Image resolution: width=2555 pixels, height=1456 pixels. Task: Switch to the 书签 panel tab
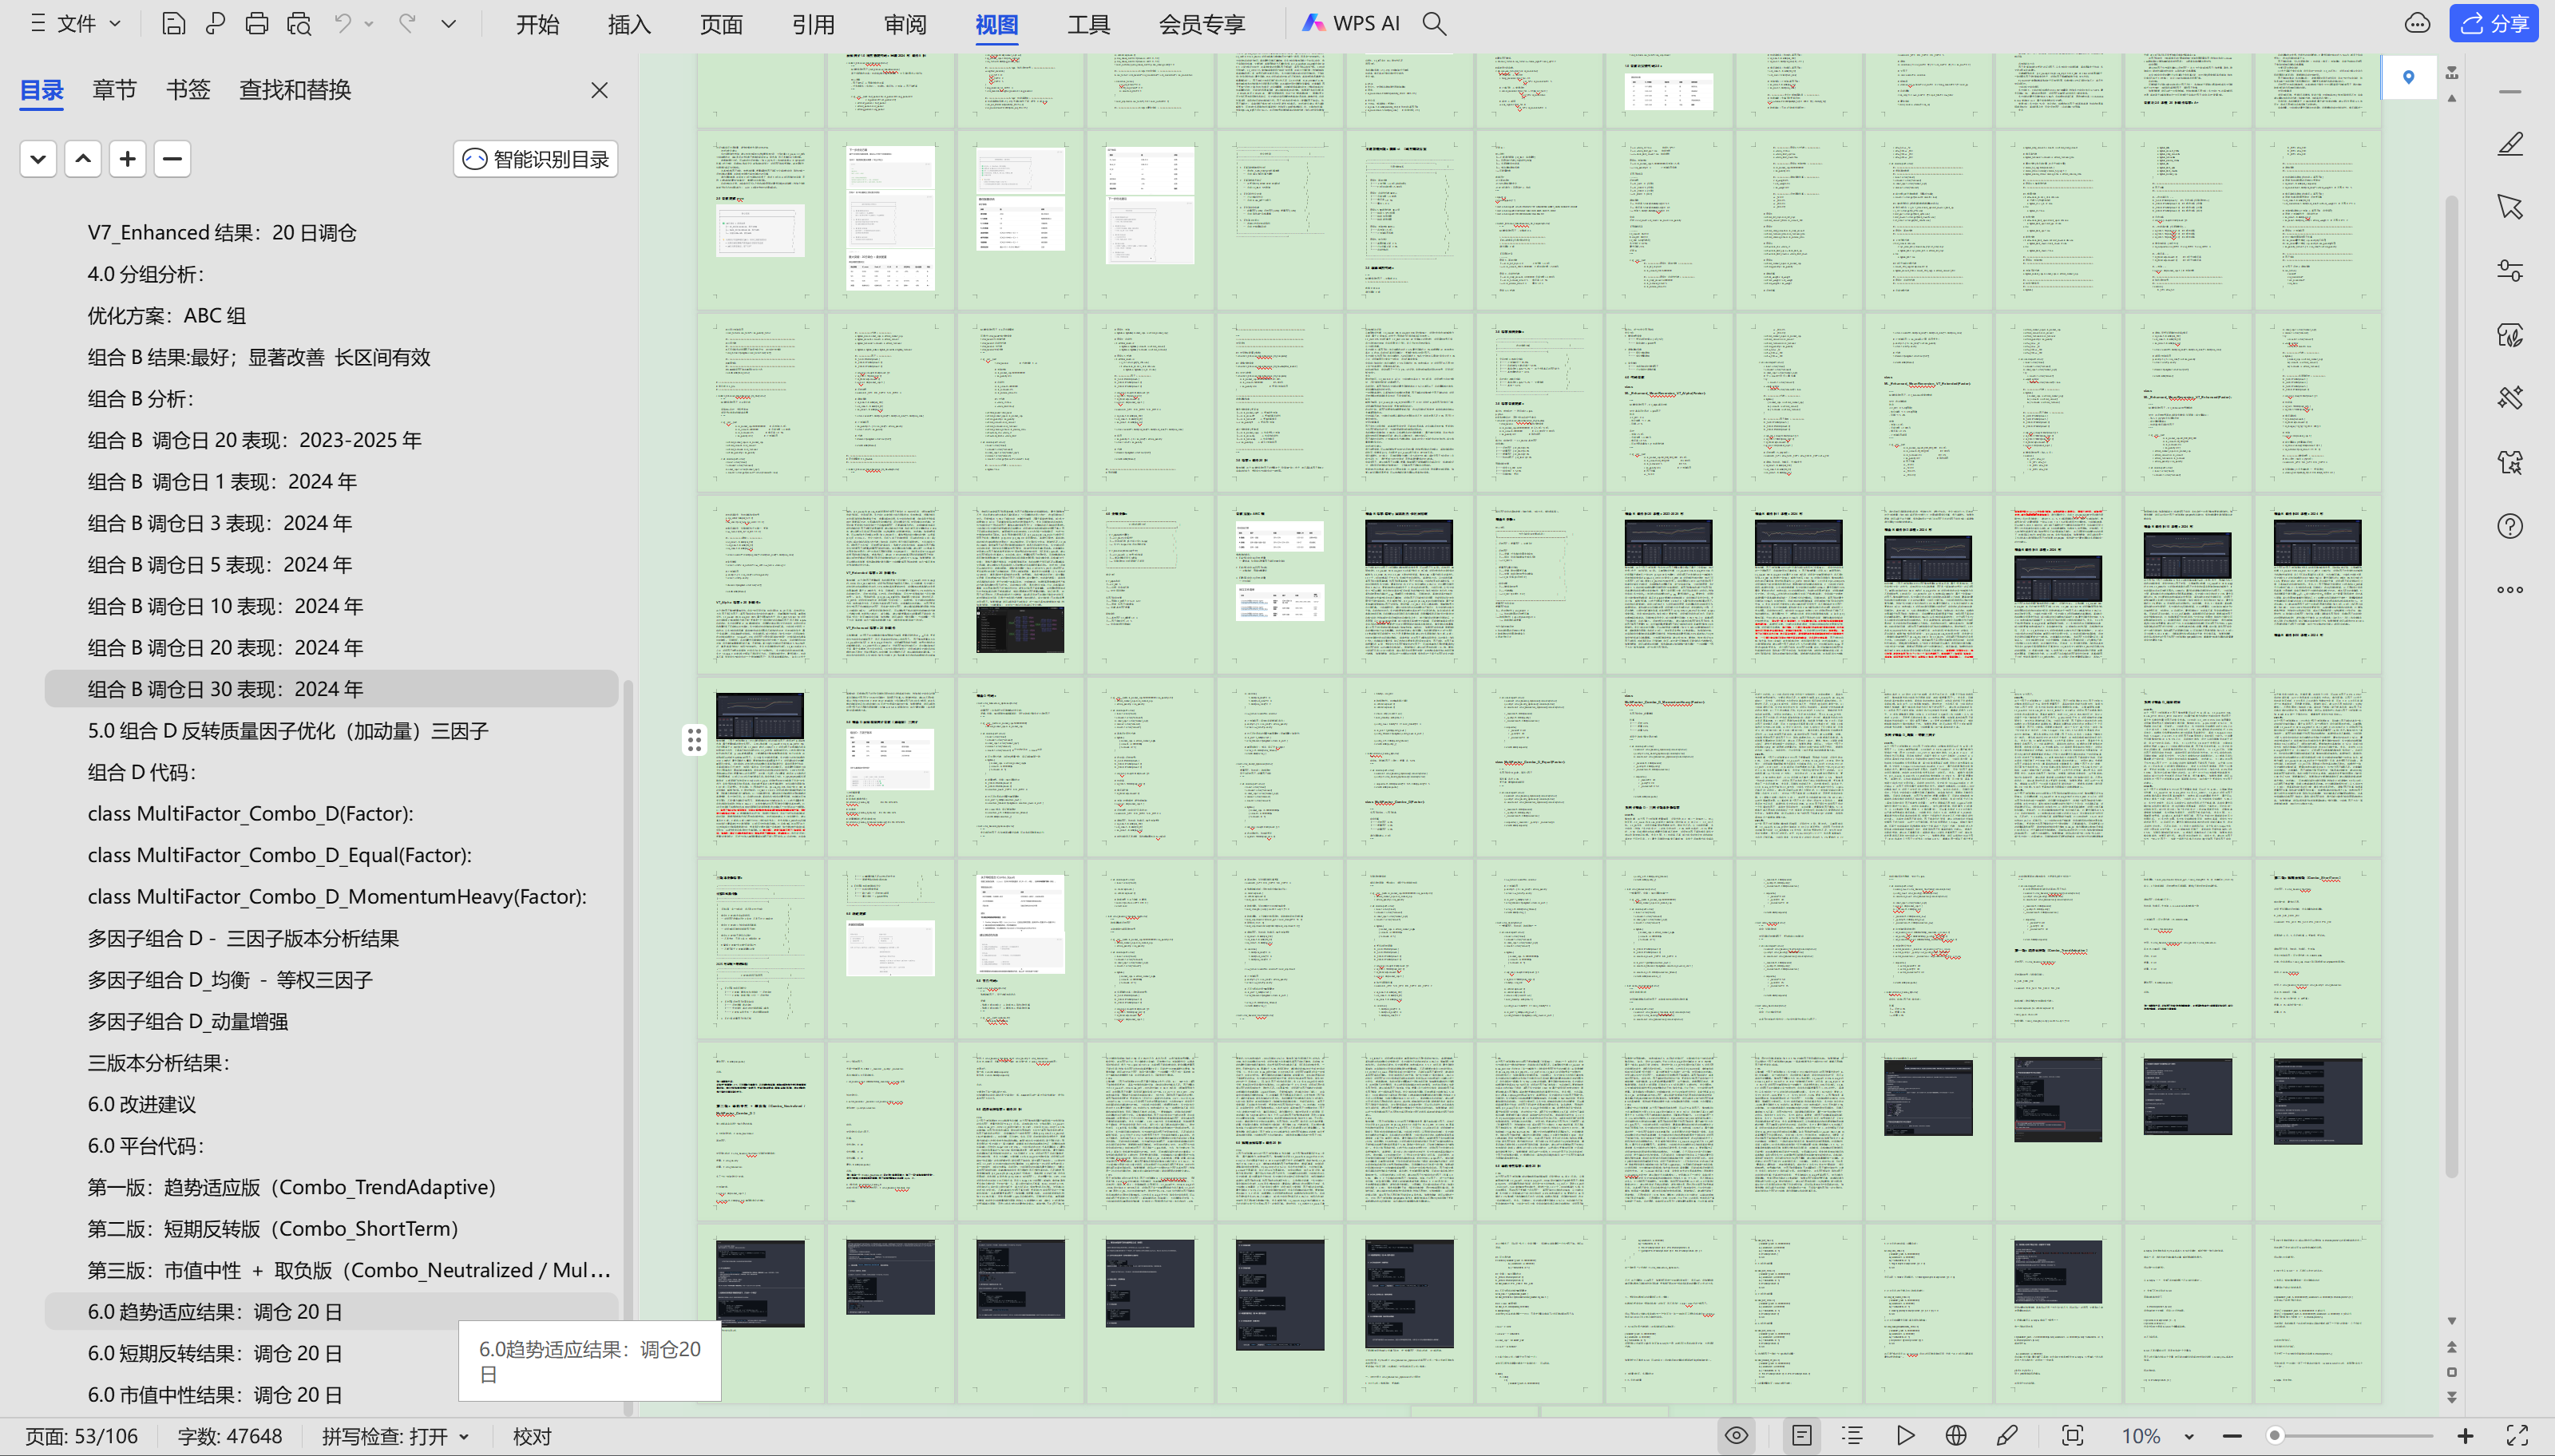point(188,90)
